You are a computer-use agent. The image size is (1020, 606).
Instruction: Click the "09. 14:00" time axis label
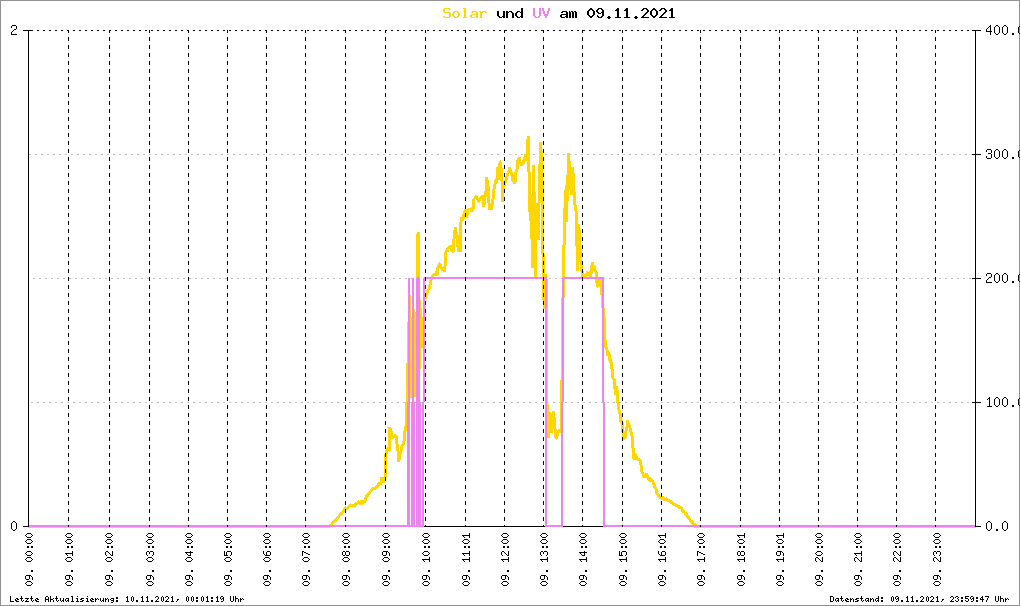click(x=583, y=560)
